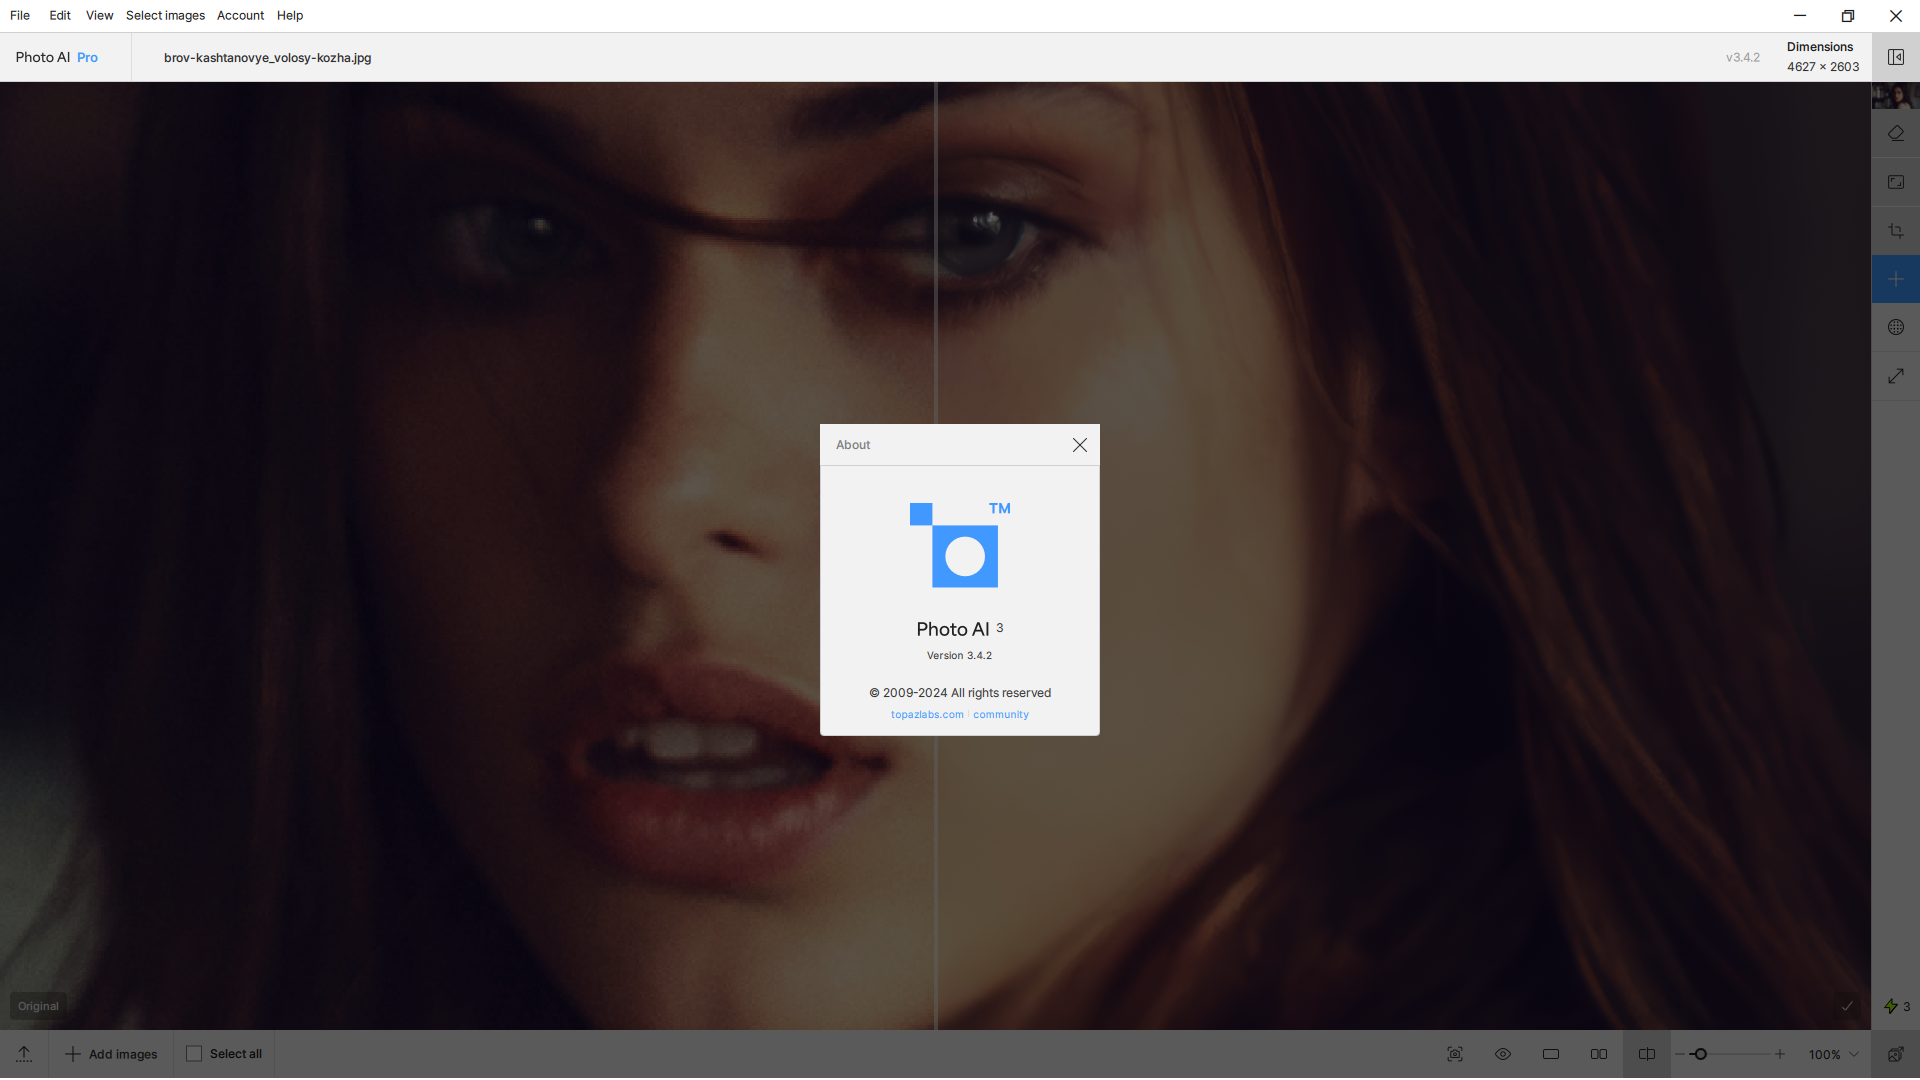Open the Account menu
Viewport: 1920px width, 1080px height.
[240, 15]
